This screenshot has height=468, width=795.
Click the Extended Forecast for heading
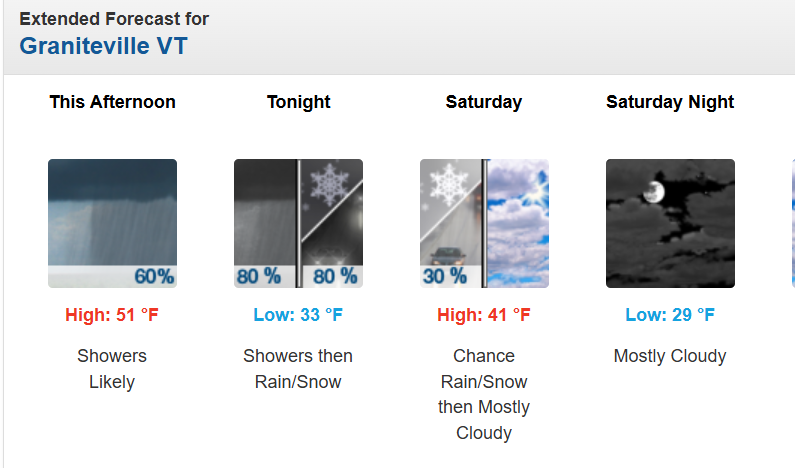pyautogui.click(x=115, y=19)
